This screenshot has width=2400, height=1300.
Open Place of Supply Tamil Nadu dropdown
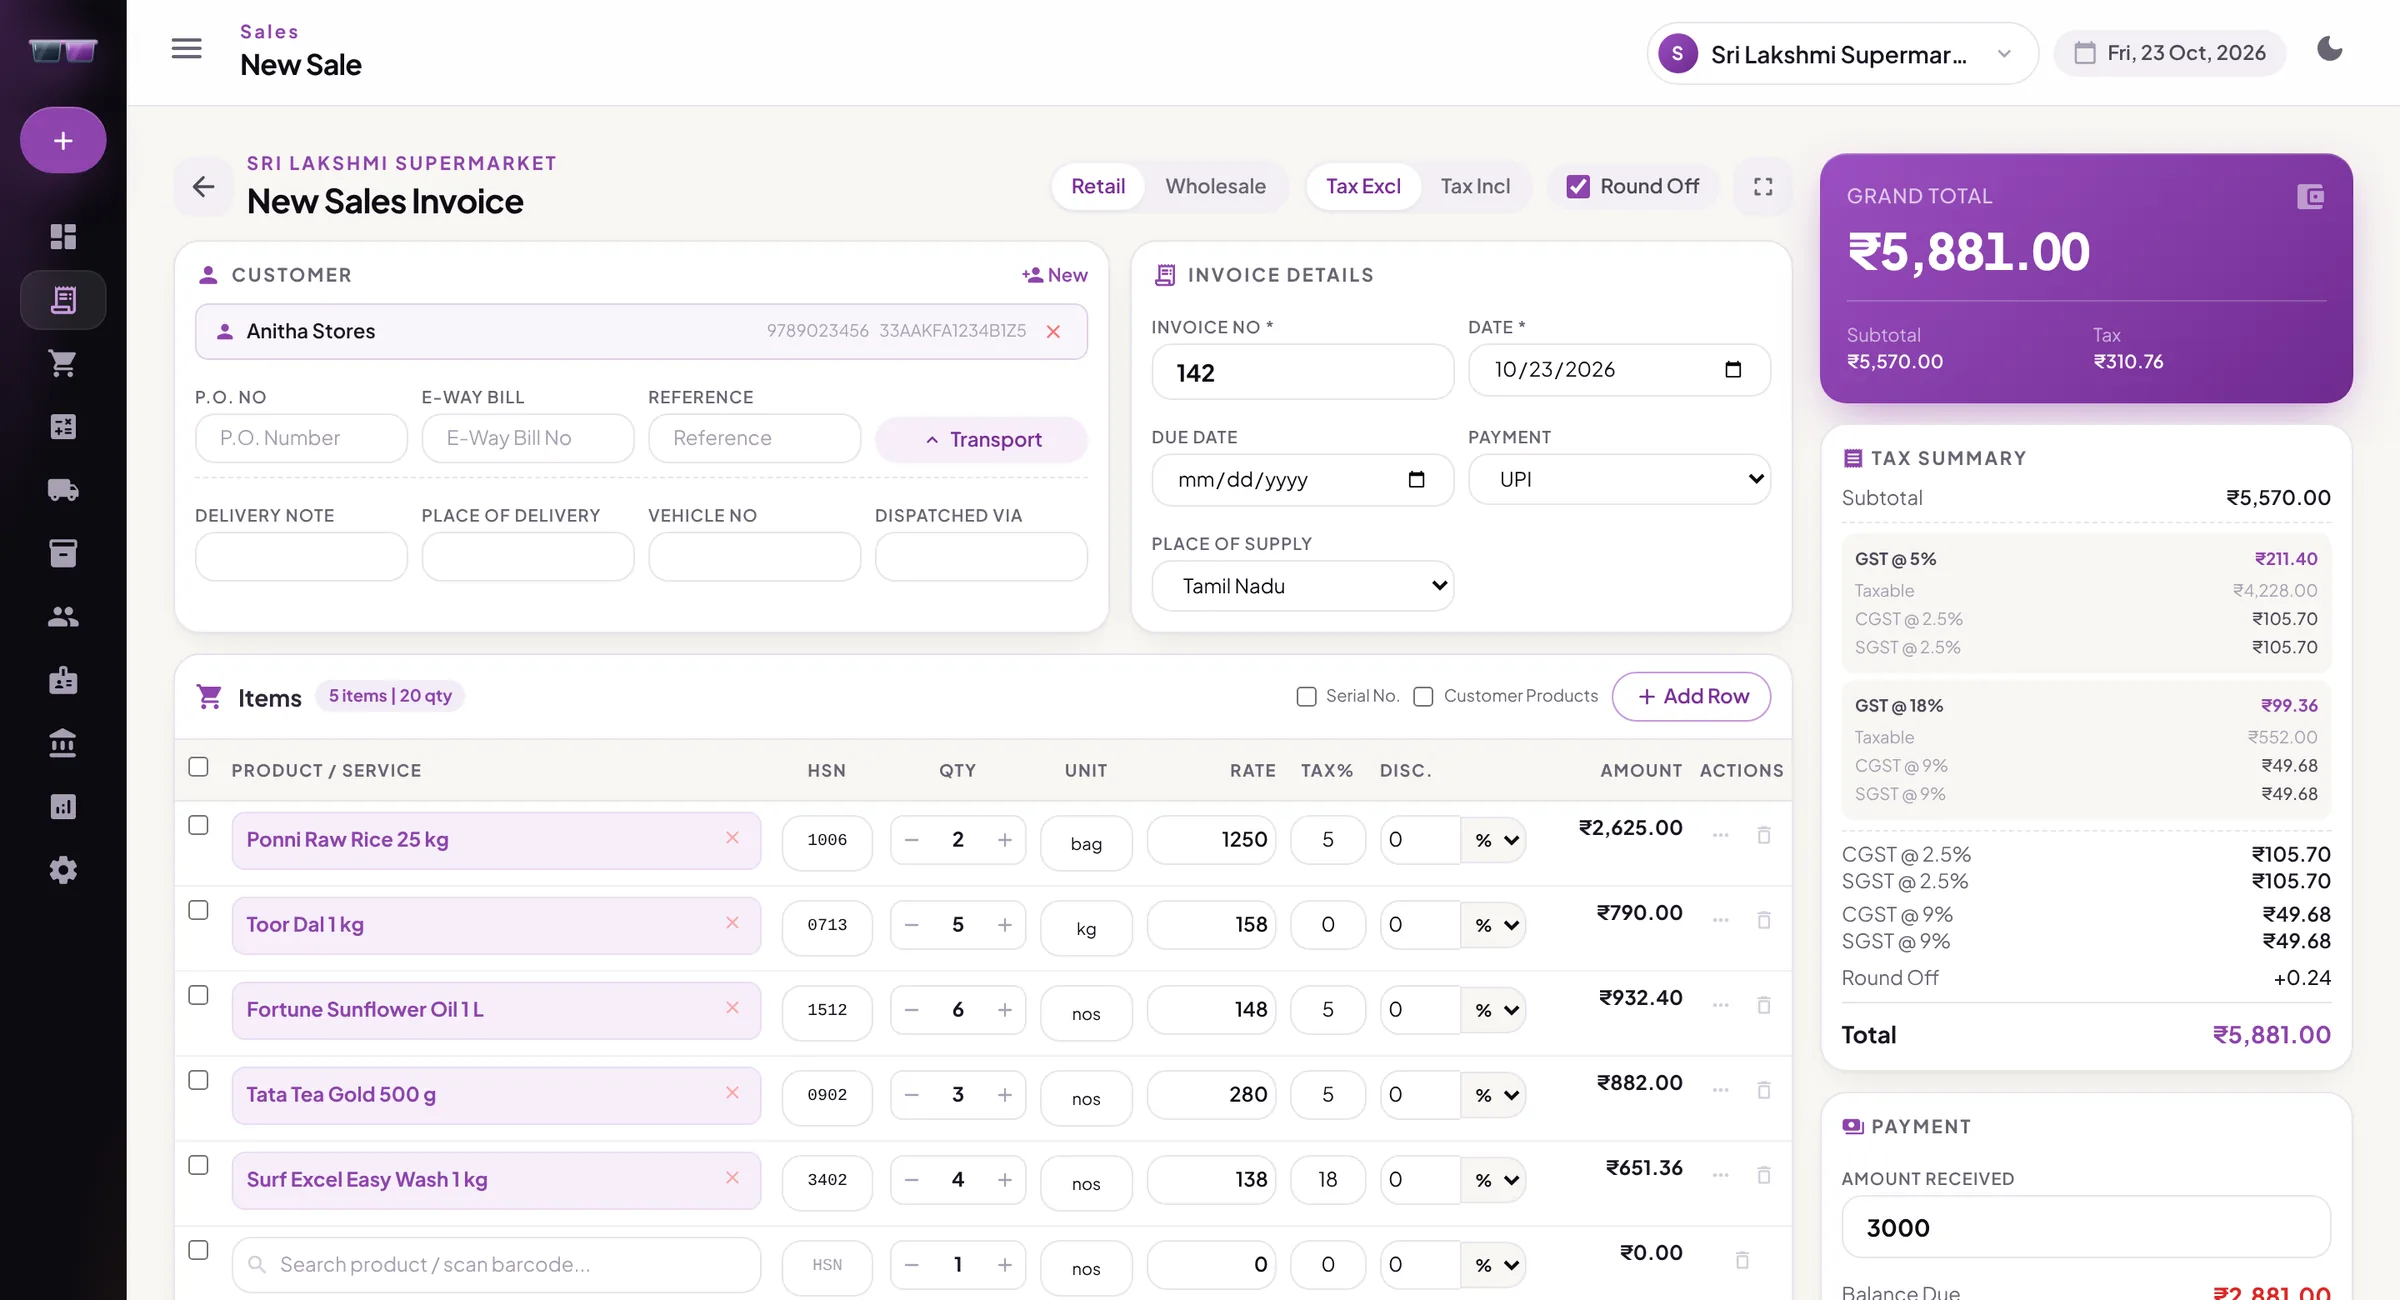coord(1302,586)
